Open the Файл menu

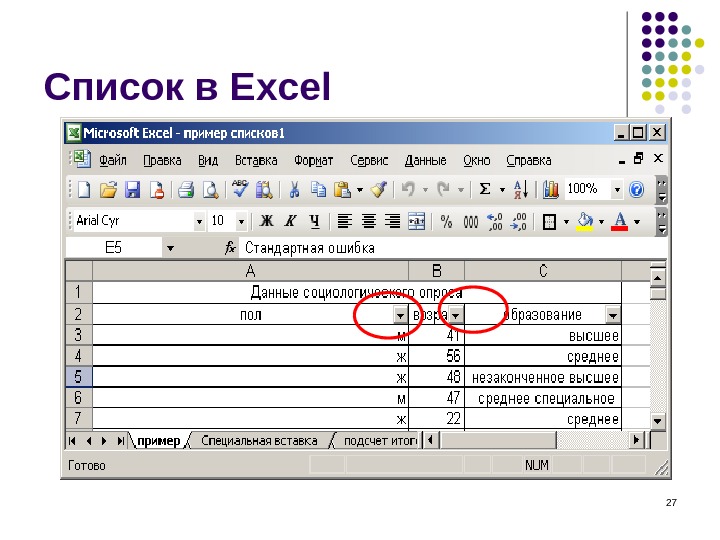click(113, 160)
